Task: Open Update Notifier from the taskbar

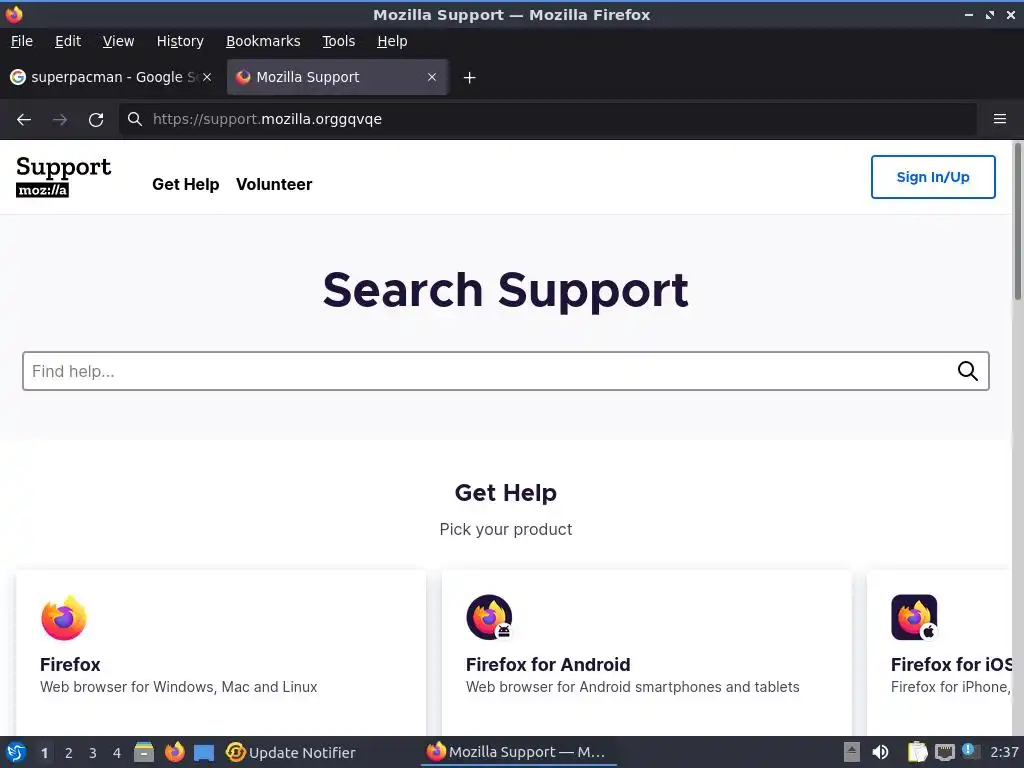Action: coord(291,752)
